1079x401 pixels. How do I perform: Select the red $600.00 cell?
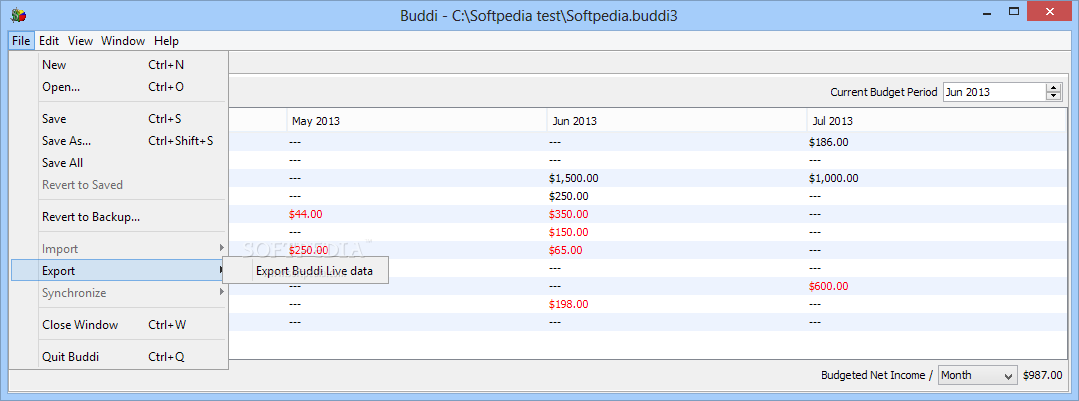coord(831,285)
